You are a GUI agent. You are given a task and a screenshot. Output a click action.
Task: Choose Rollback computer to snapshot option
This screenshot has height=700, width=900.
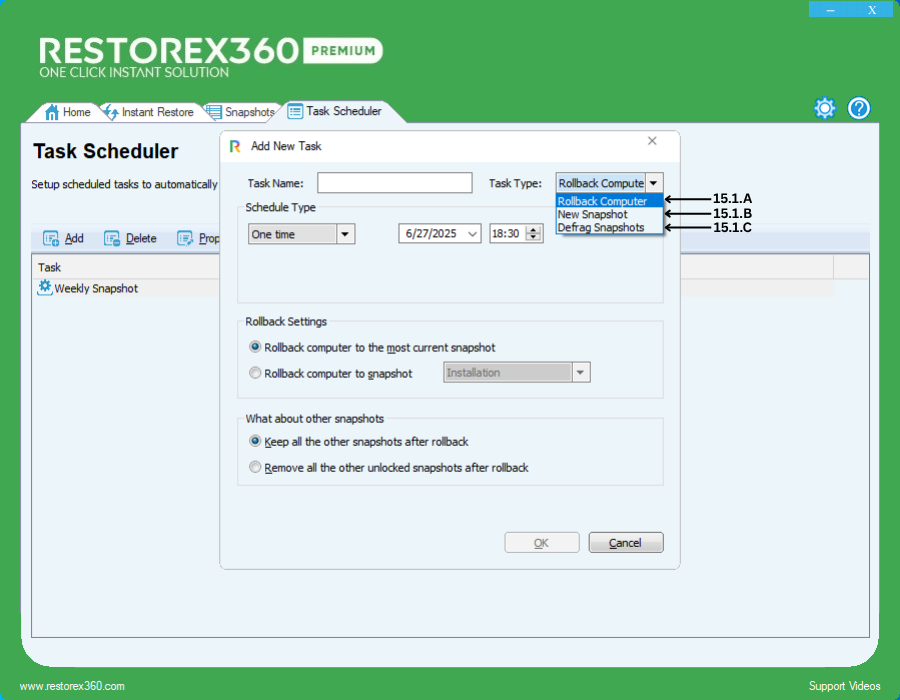(x=256, y=374)
